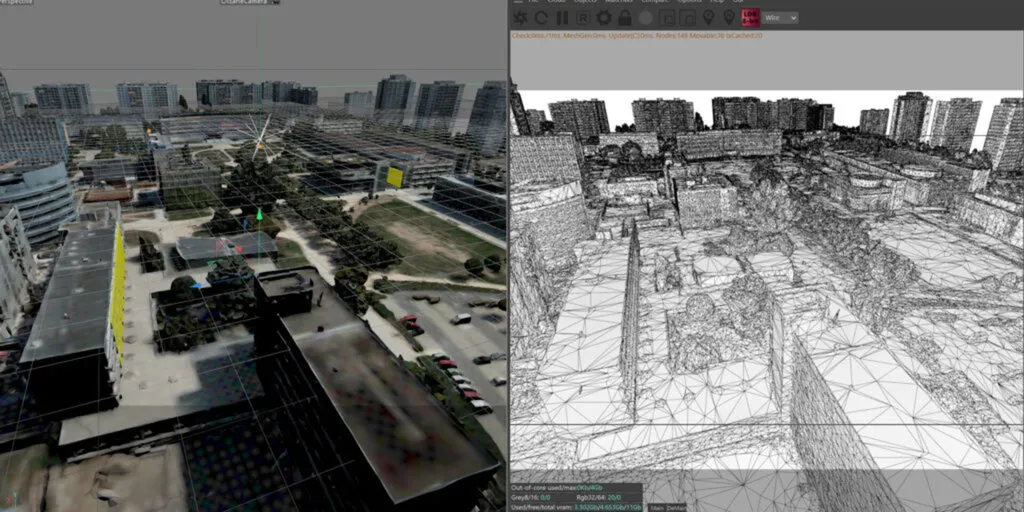
Task: Click the first region frame icon
Action: (x=667, y=18)
